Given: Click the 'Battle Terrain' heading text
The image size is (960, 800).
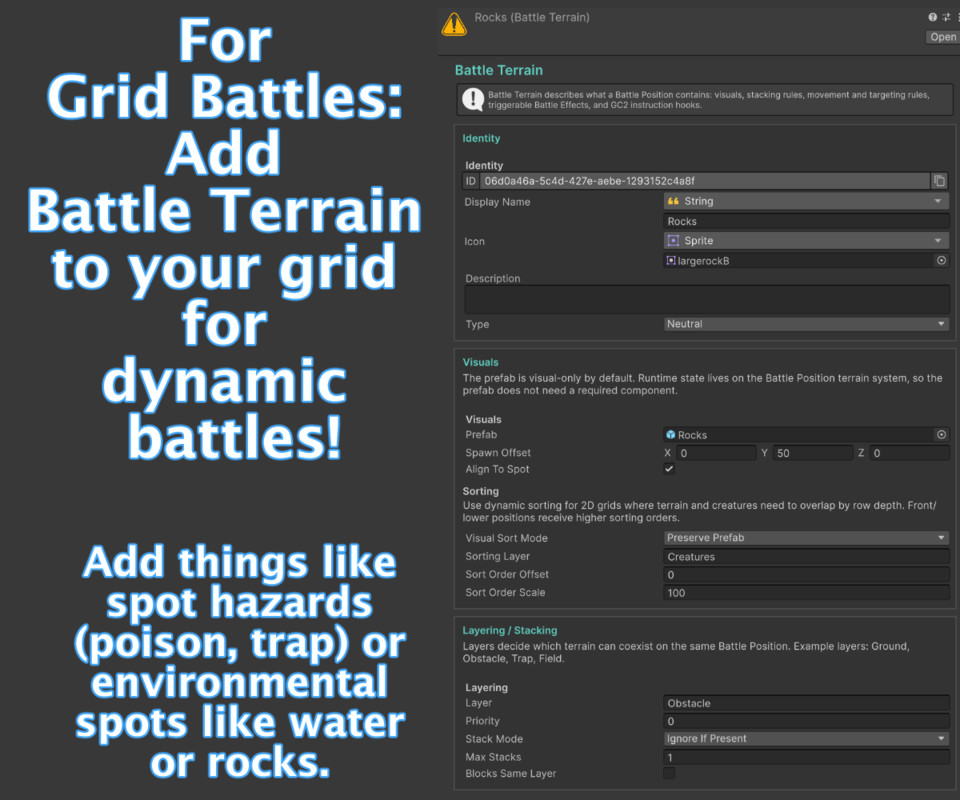Looking at the screenshot, I should [x=498, y=70].
